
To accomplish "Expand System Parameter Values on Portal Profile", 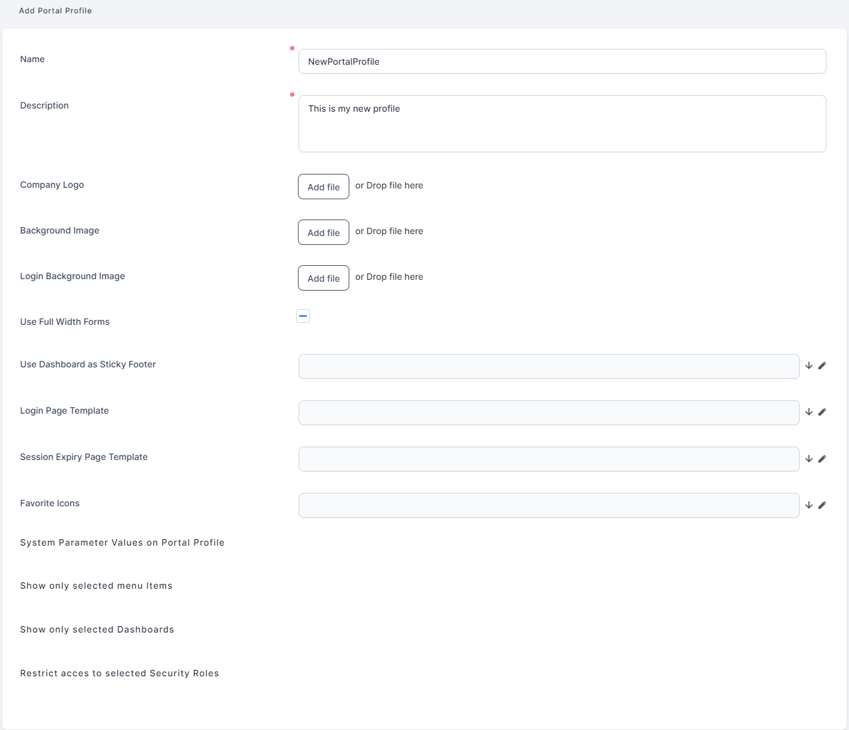I will click(122, 543).
